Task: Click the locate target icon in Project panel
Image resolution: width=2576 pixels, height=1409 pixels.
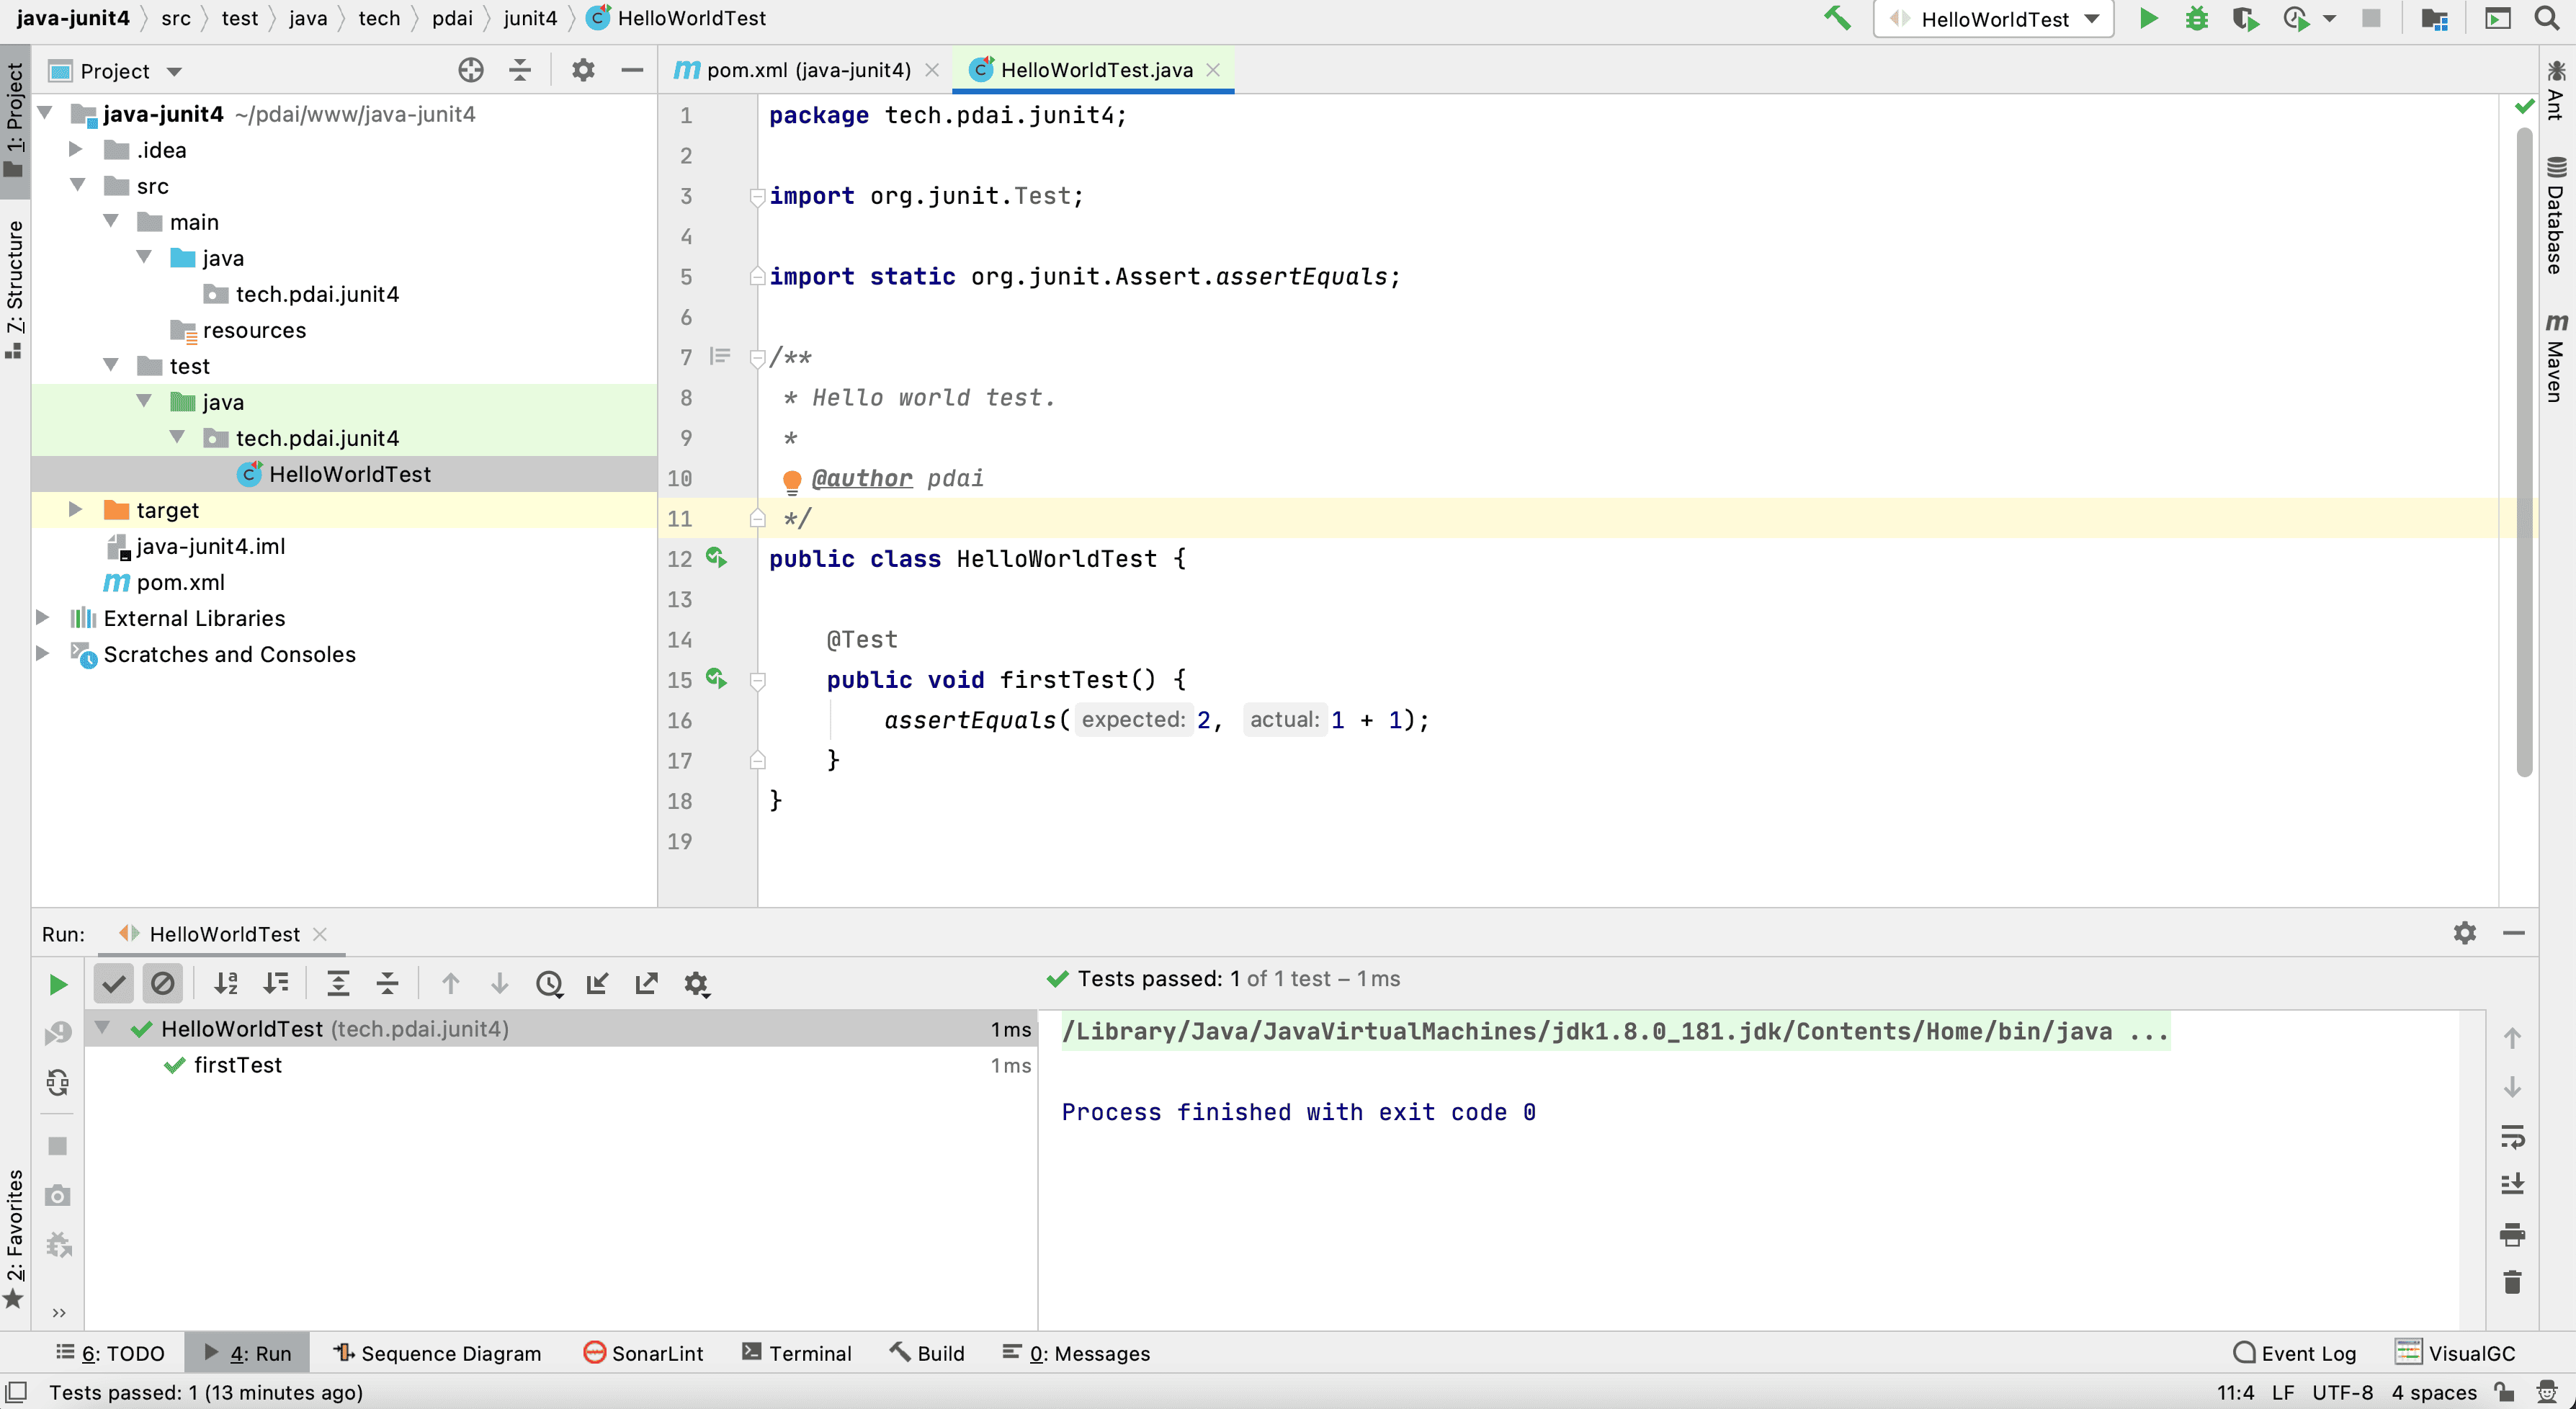Action: 470,70
